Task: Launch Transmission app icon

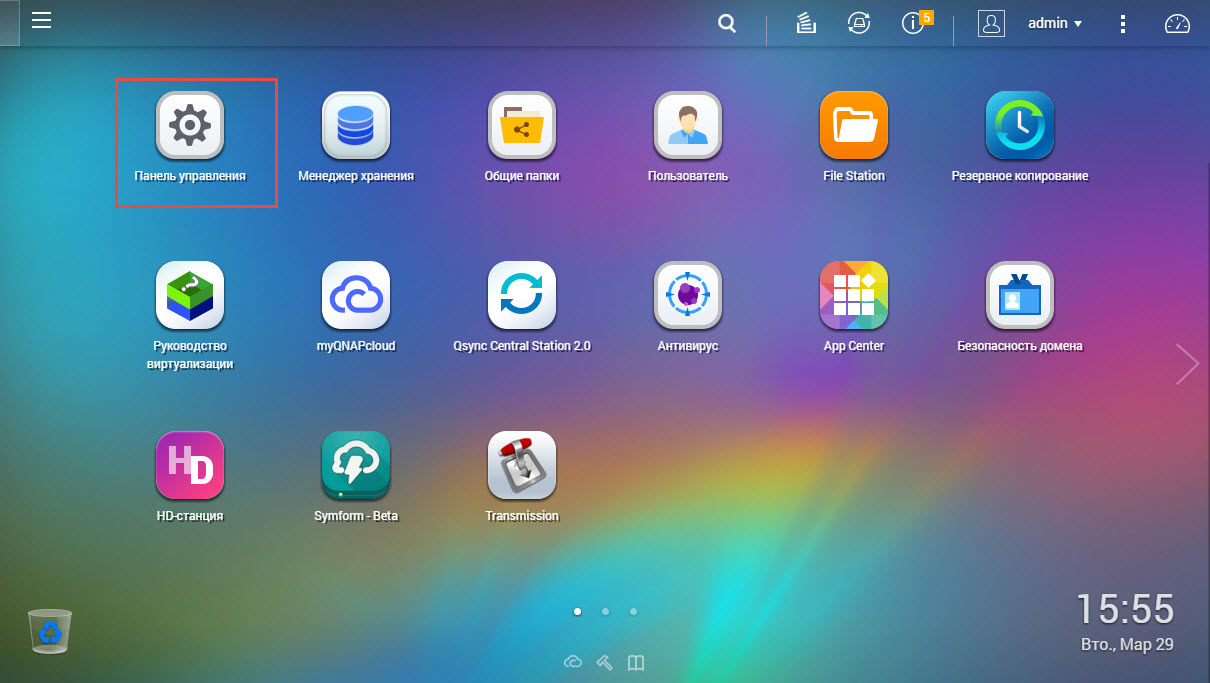Action: pyautogui.click(x=522, y=465)
